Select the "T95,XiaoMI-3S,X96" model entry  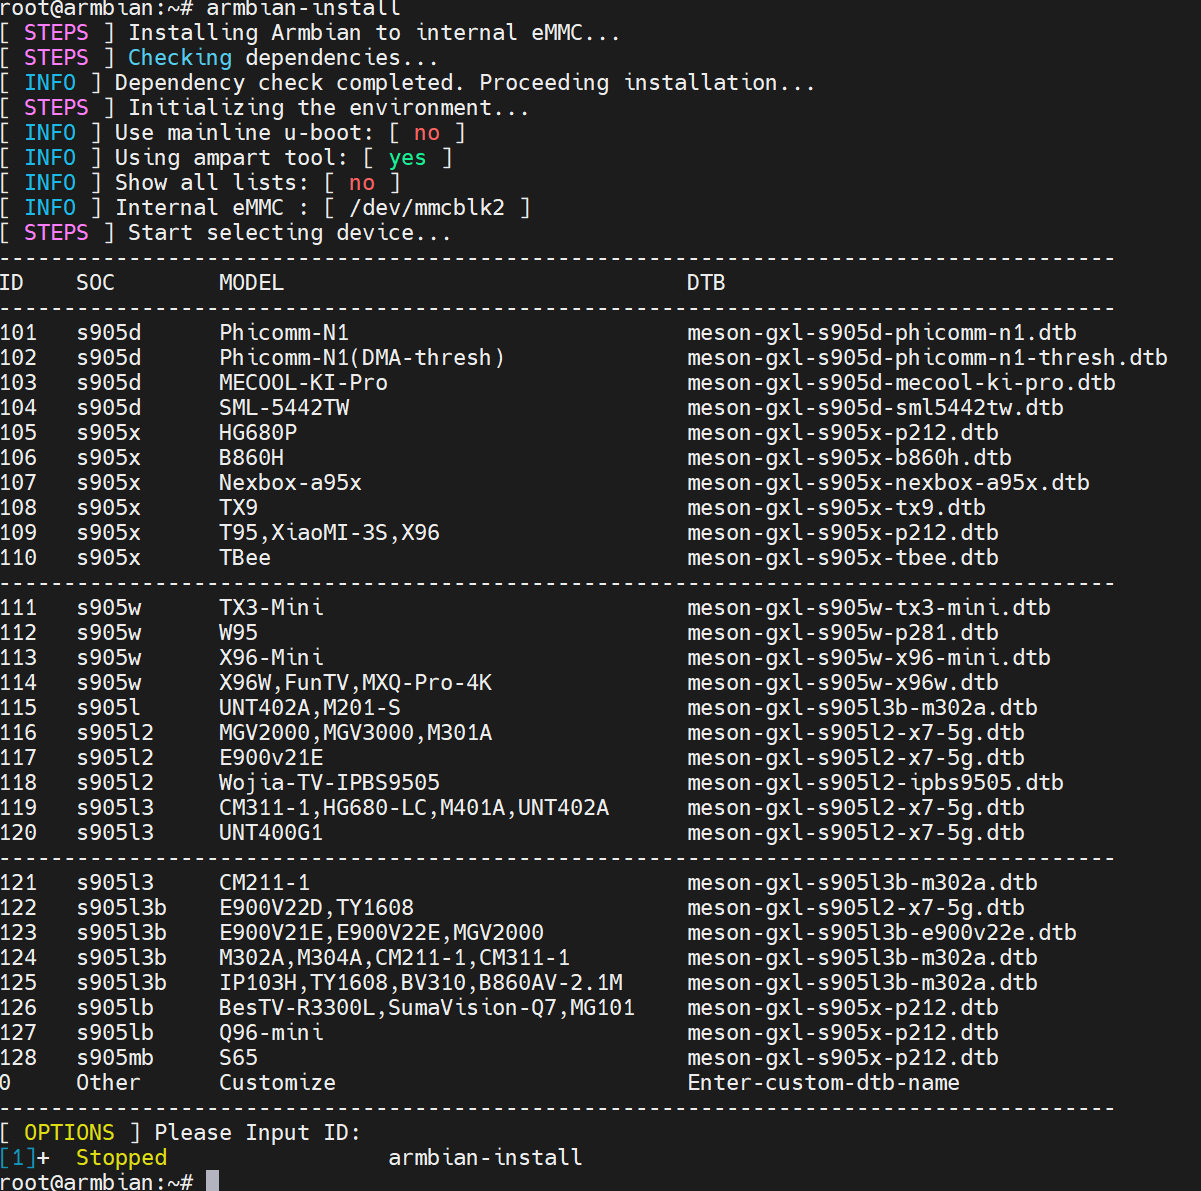click(x=329, y=533)
